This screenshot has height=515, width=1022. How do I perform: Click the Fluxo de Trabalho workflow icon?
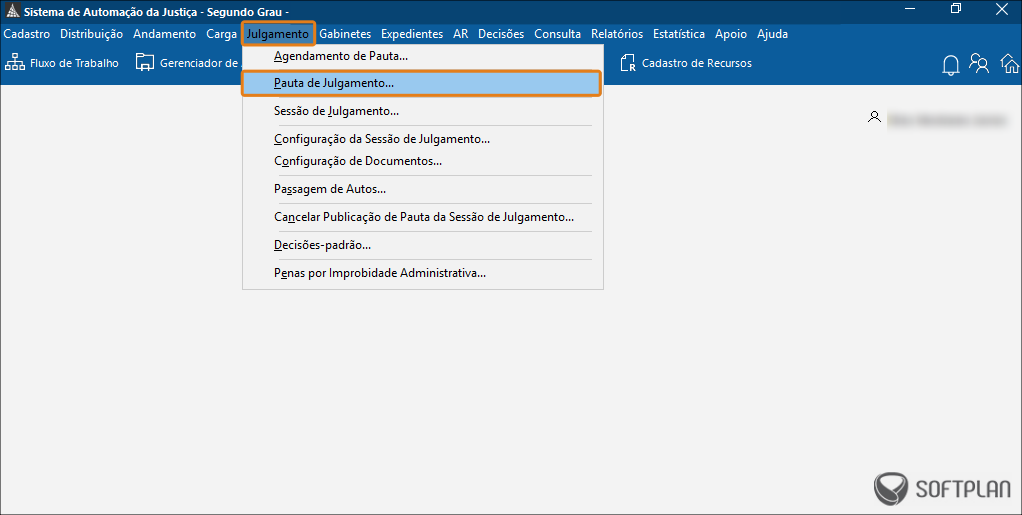coord(15,63)
